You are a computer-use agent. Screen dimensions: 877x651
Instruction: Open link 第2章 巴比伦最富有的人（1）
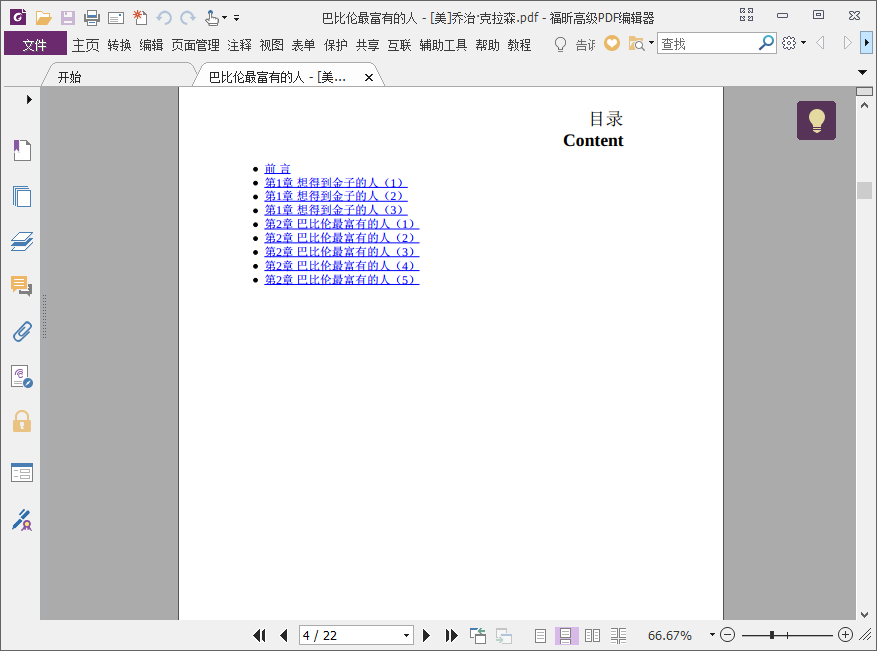point(342,224)
